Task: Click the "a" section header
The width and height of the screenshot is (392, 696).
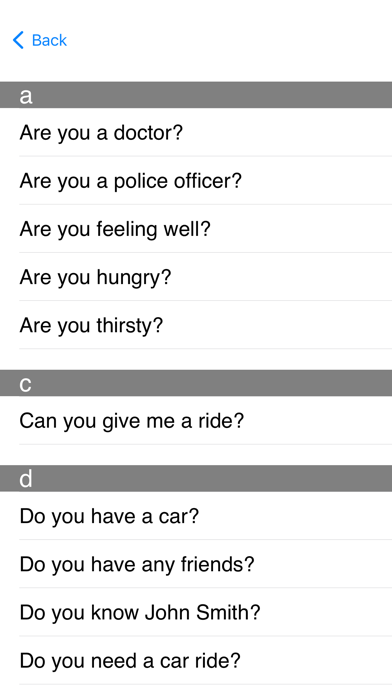Action: [x=196, y=95]
